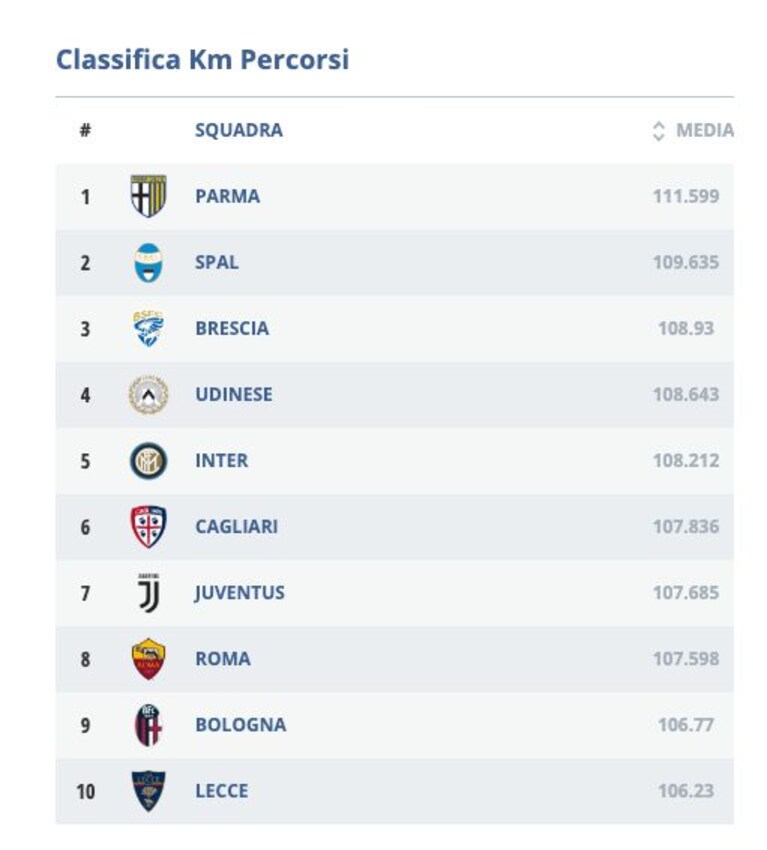Click the MEDIA column header
Image resolution: width=767 pixels, height=850 pixels.
tap(705, 130)
